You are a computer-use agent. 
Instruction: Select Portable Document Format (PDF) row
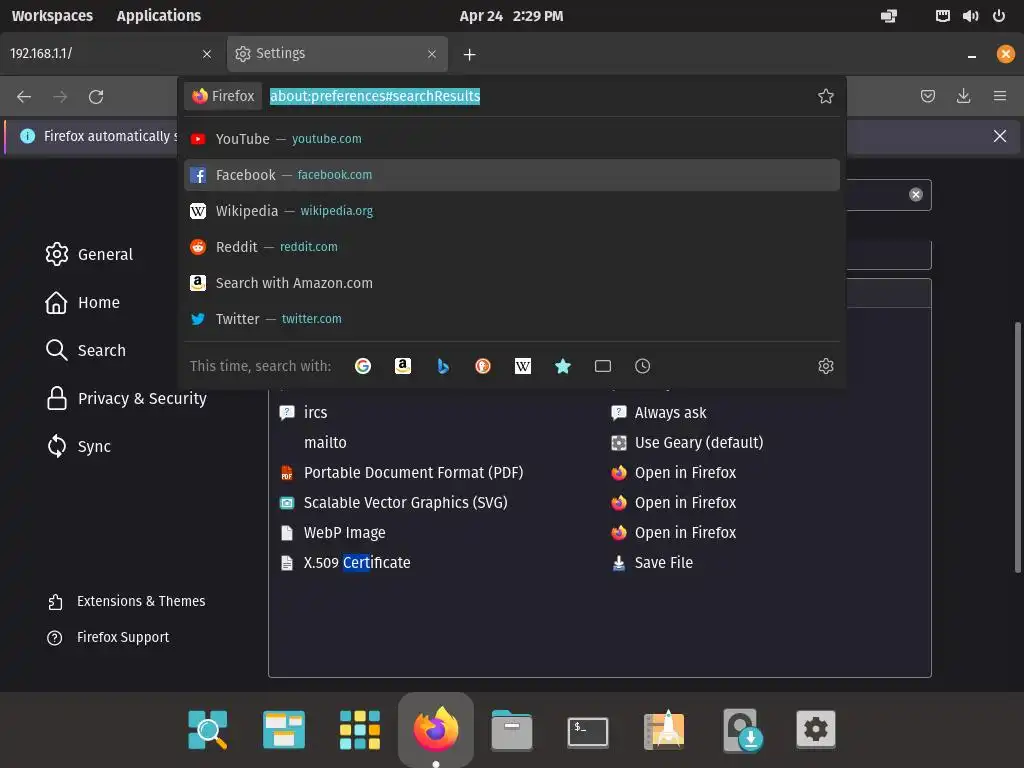600,473
